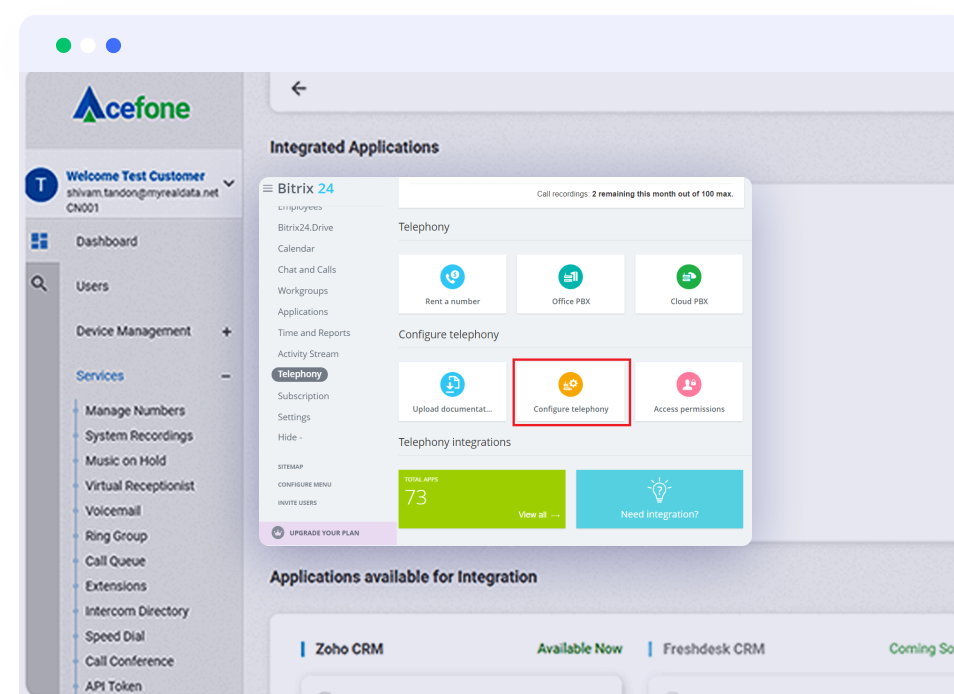Click the search magnifier icon
954x694 pixels.
click(39, 283)
